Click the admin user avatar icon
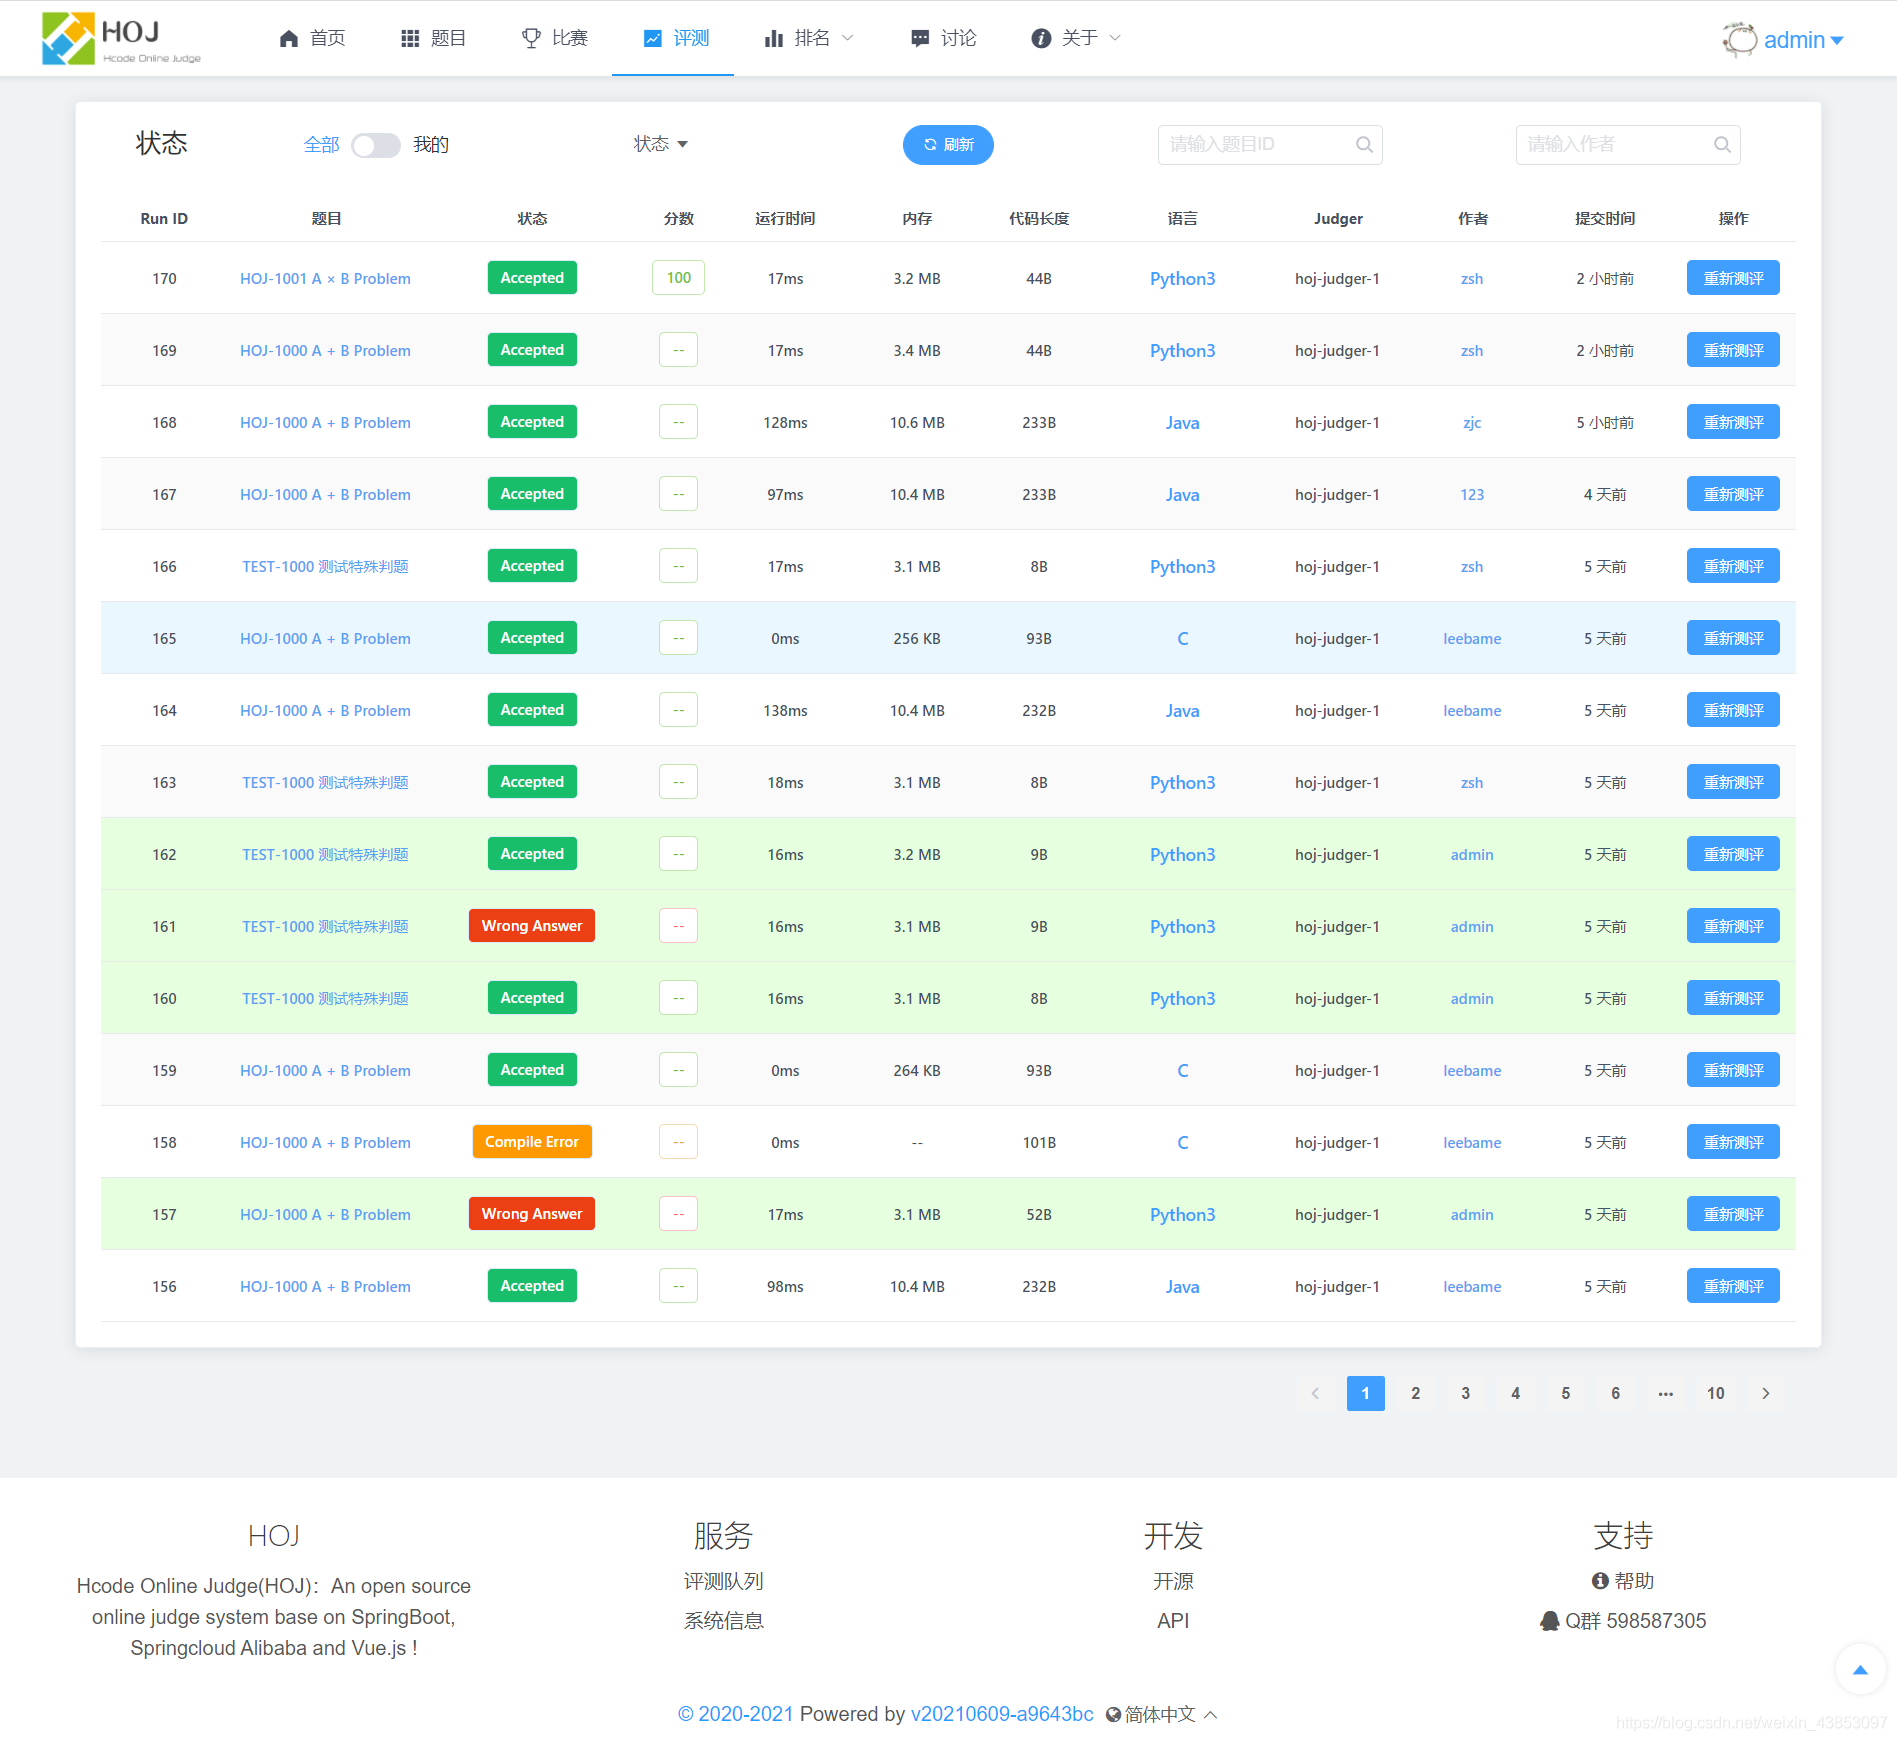Image resolution: width=1897 pixels, height=1741 pixels. coord(1739,40)
